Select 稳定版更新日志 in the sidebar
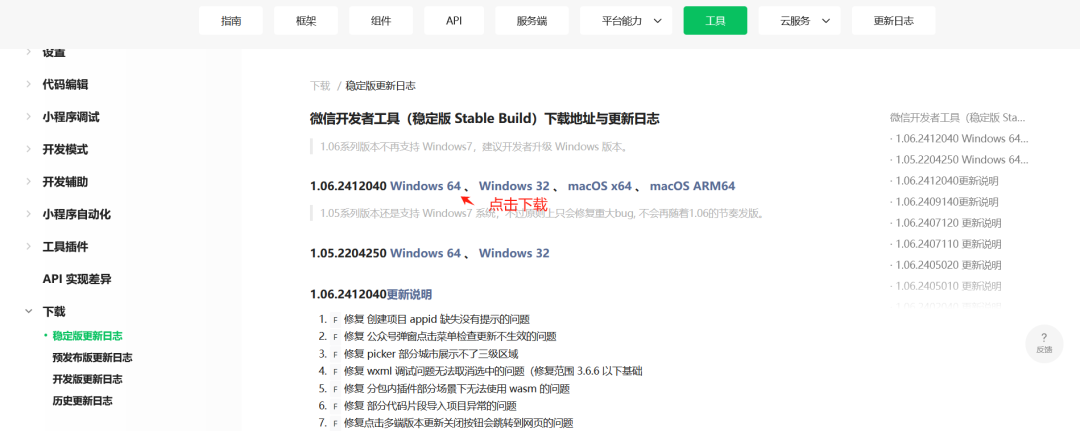 87,336
